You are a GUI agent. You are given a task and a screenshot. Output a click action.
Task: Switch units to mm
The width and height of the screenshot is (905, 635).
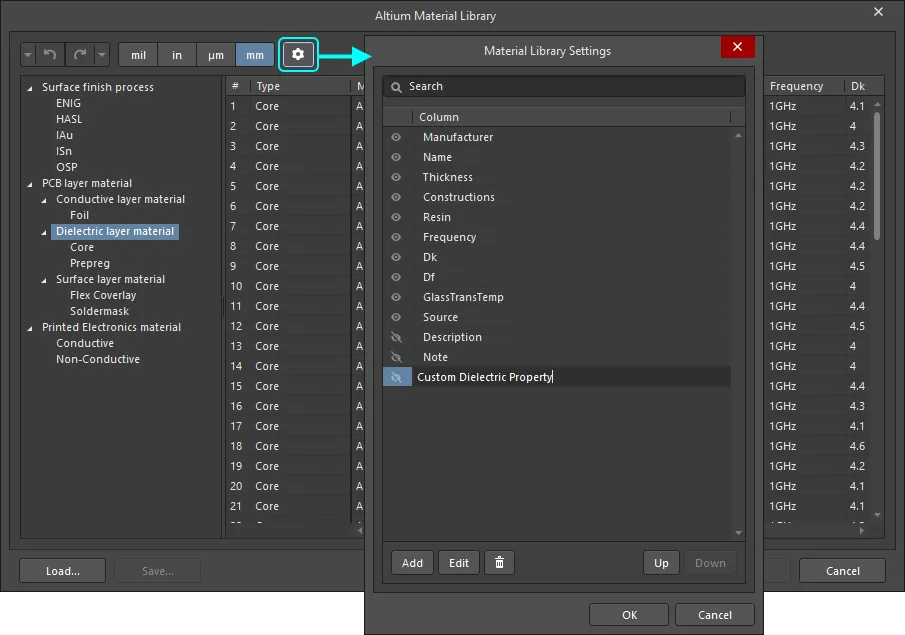(x=255, y=55)
